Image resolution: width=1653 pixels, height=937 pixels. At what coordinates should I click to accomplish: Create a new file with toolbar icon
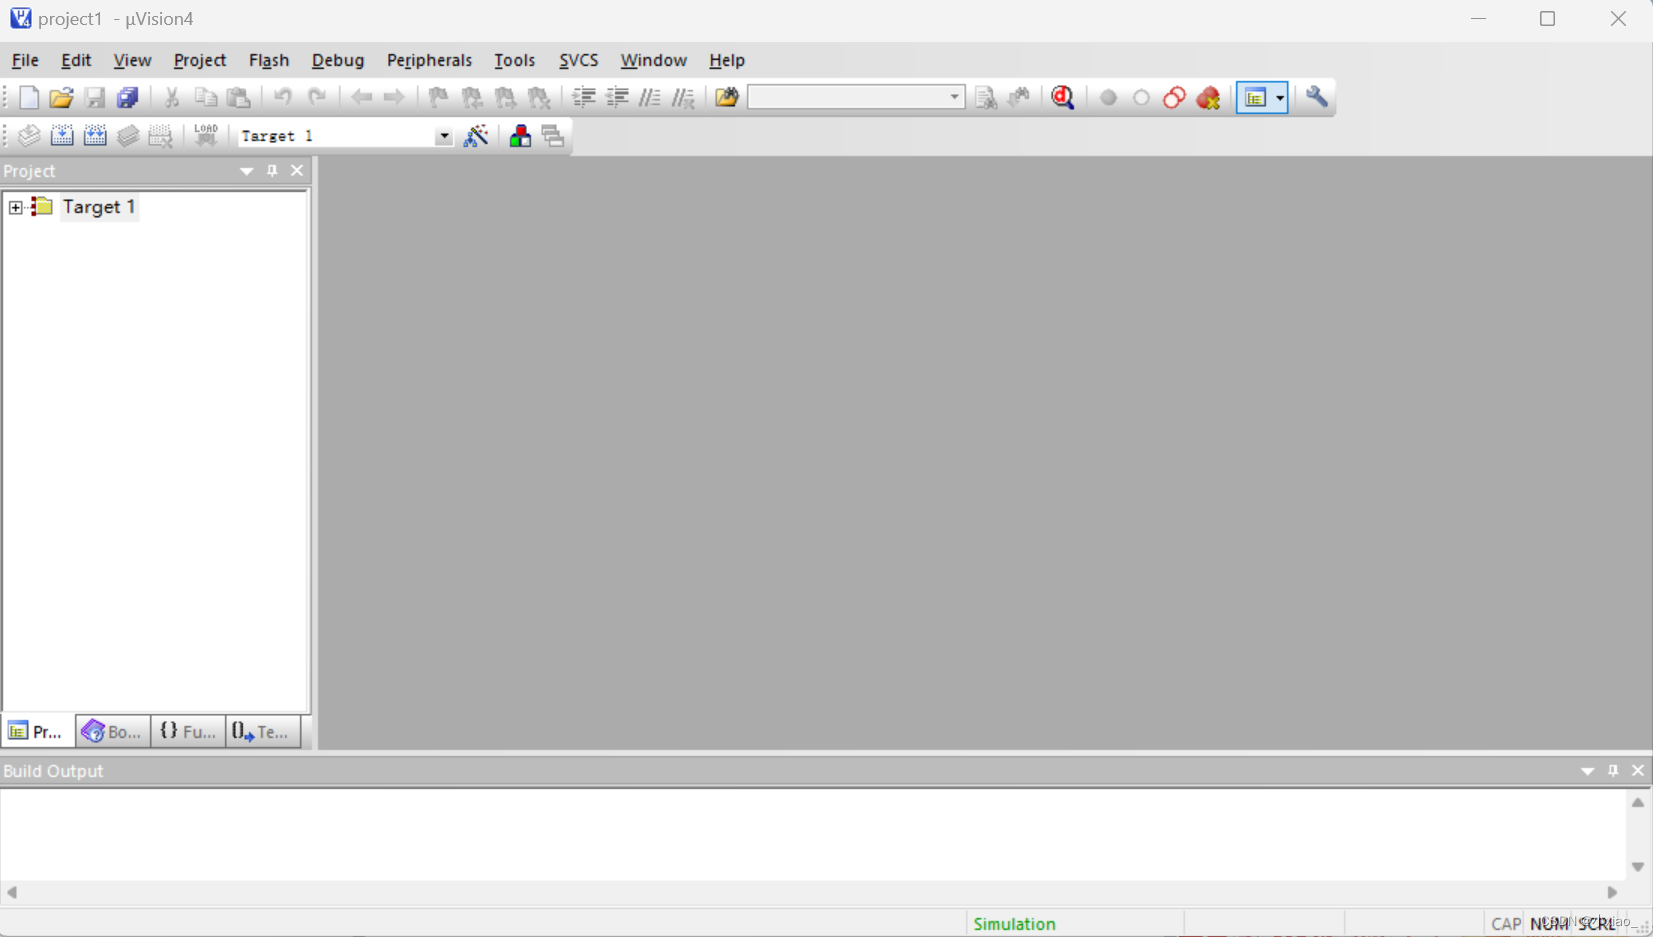pos(28,97)
